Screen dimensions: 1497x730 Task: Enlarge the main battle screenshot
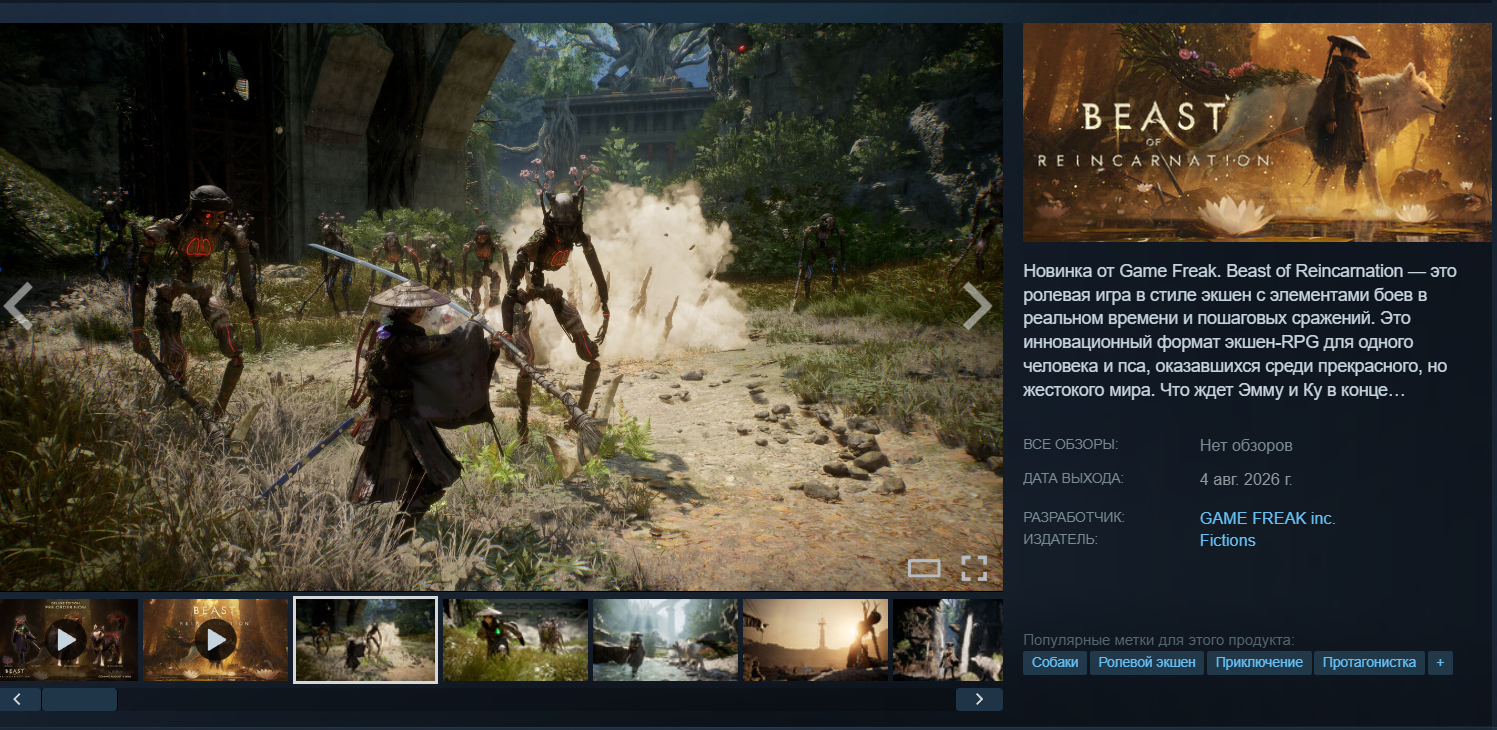pos(501,306)
